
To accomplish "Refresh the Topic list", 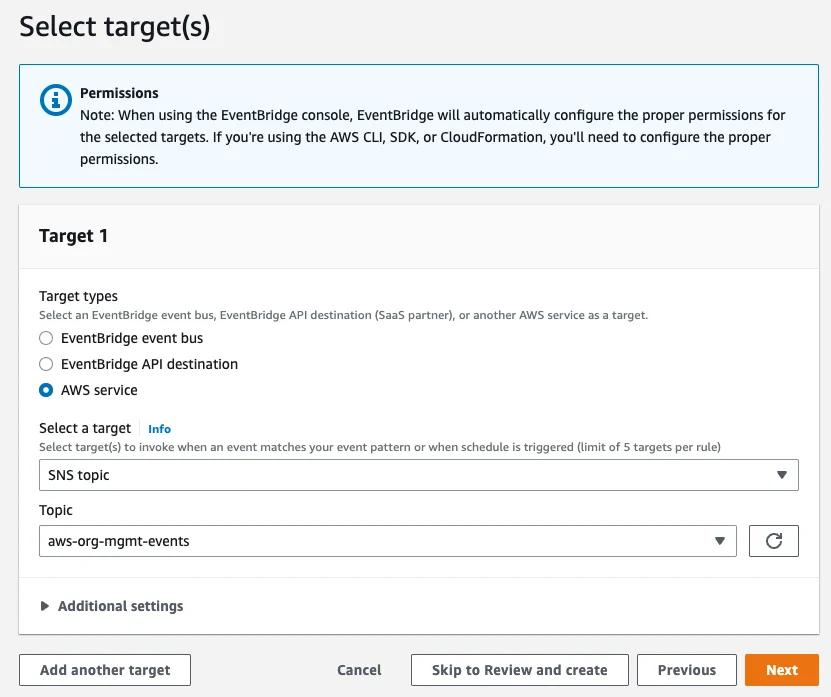I will click(773, 541).
